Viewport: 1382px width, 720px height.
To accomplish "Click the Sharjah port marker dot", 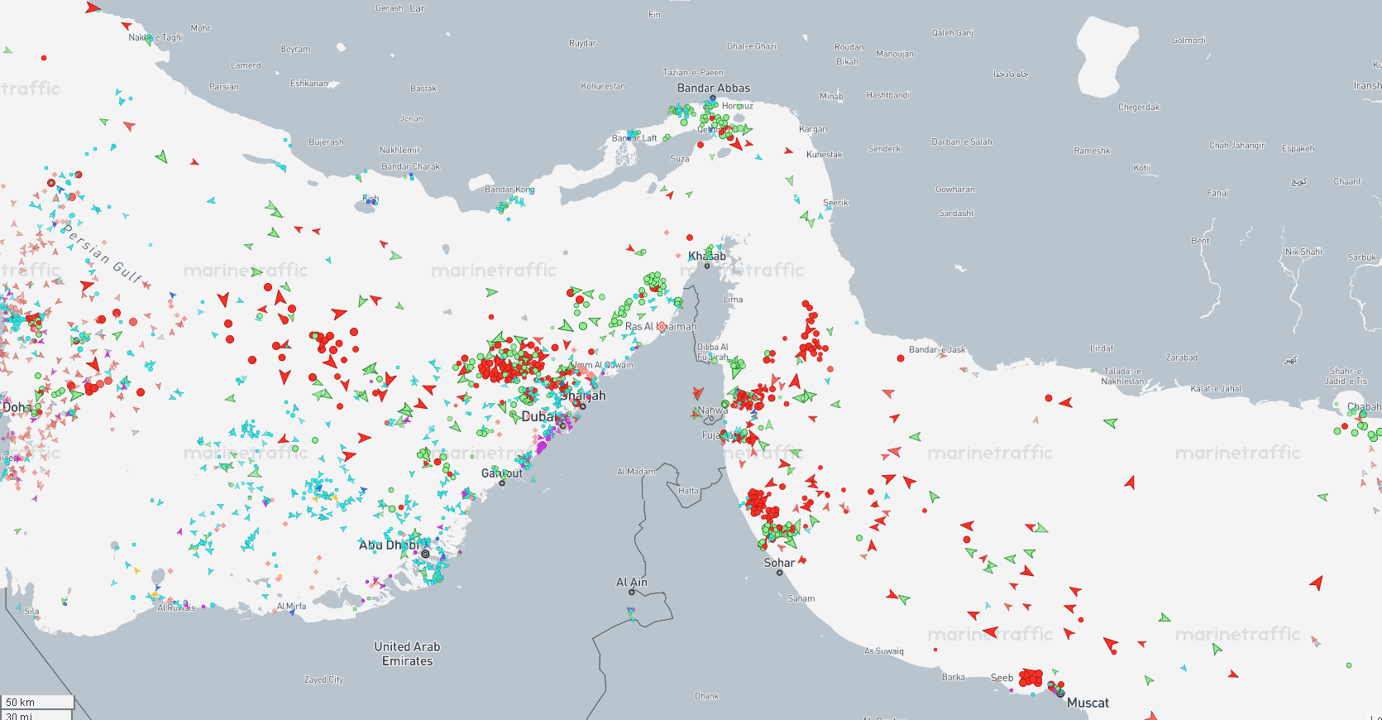I will [x=583, y=405].
